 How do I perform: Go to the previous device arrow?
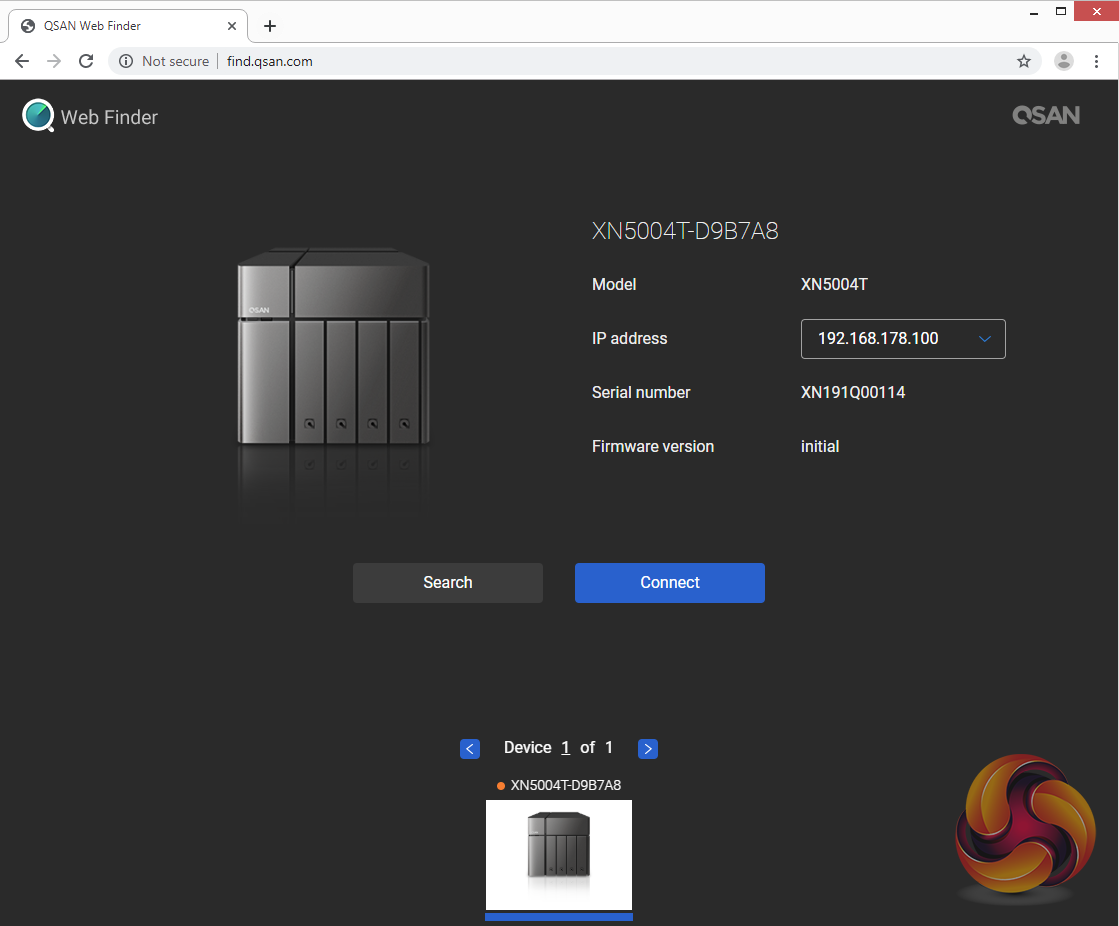[470, 748]
